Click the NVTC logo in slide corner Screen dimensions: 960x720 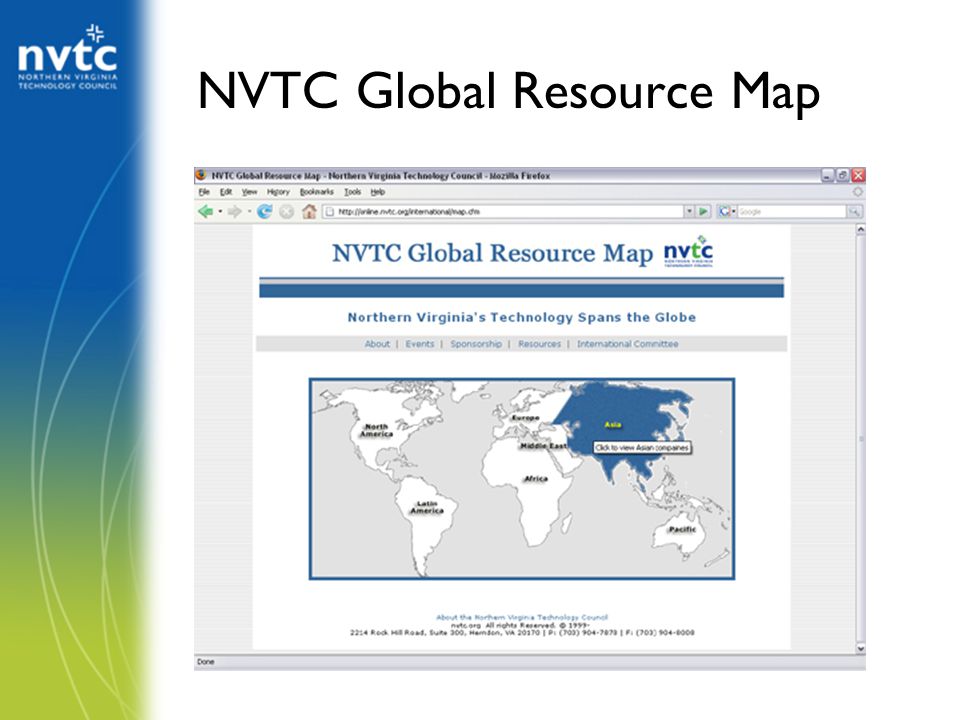click(x=67, y=58)
